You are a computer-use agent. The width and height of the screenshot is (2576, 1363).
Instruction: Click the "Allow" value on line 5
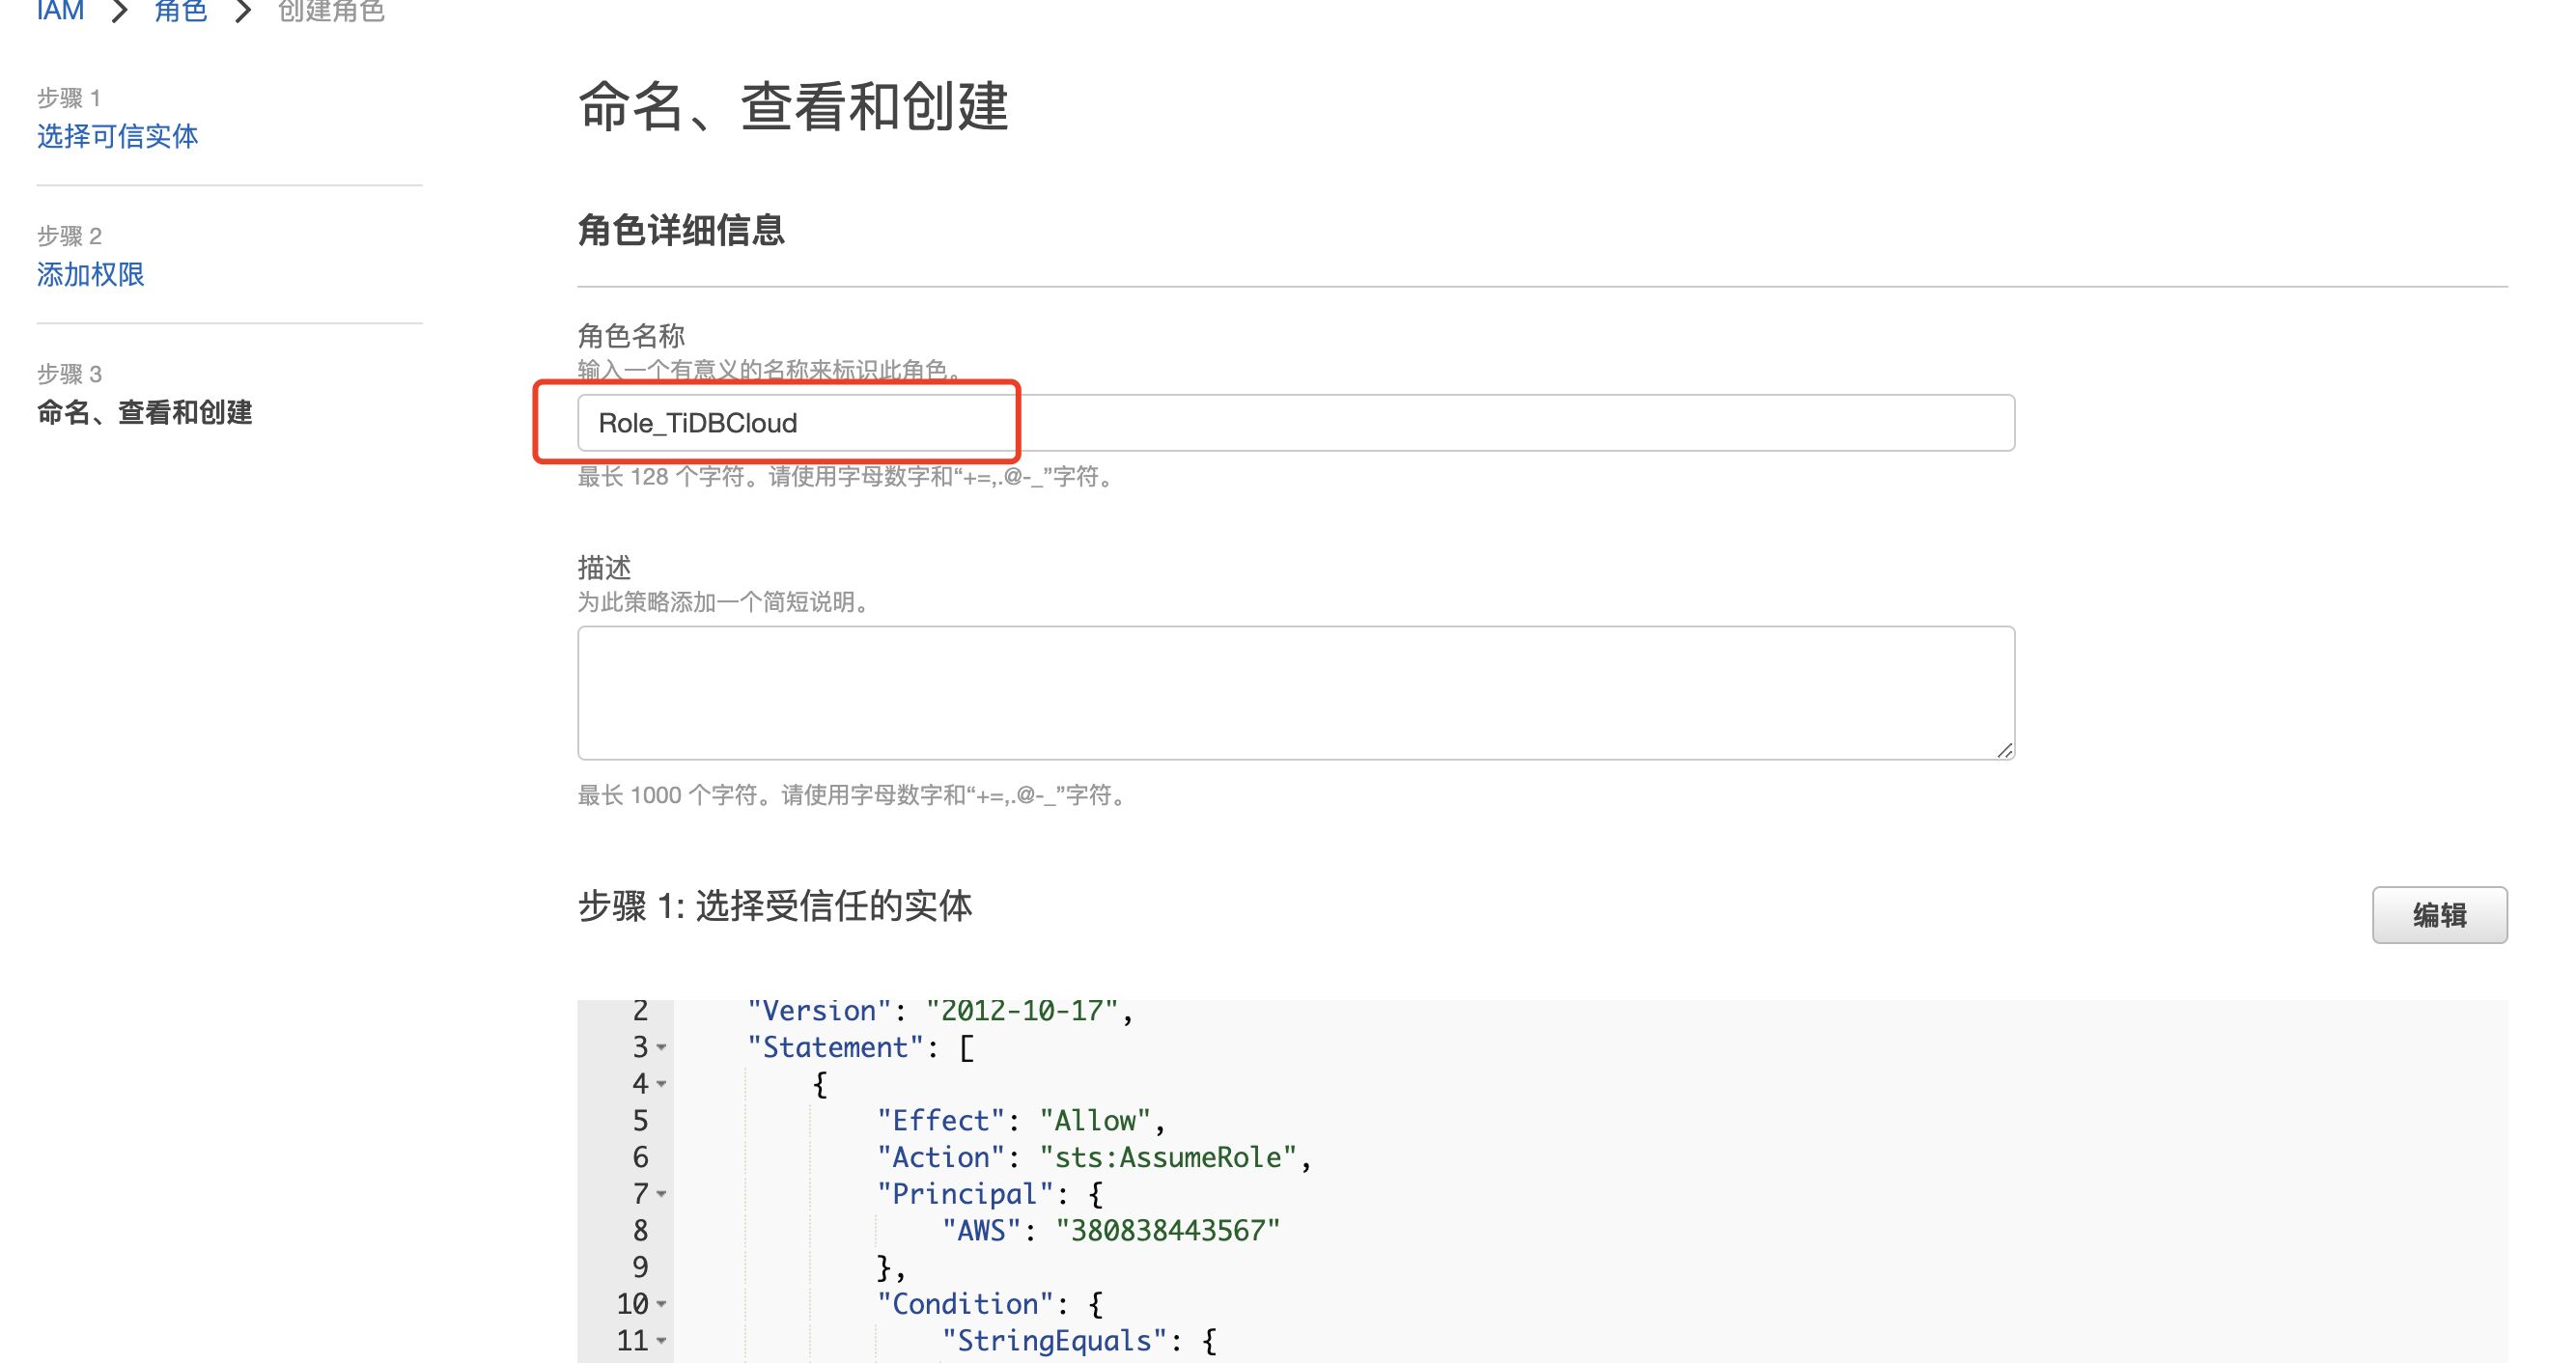pos(1095,1120)
